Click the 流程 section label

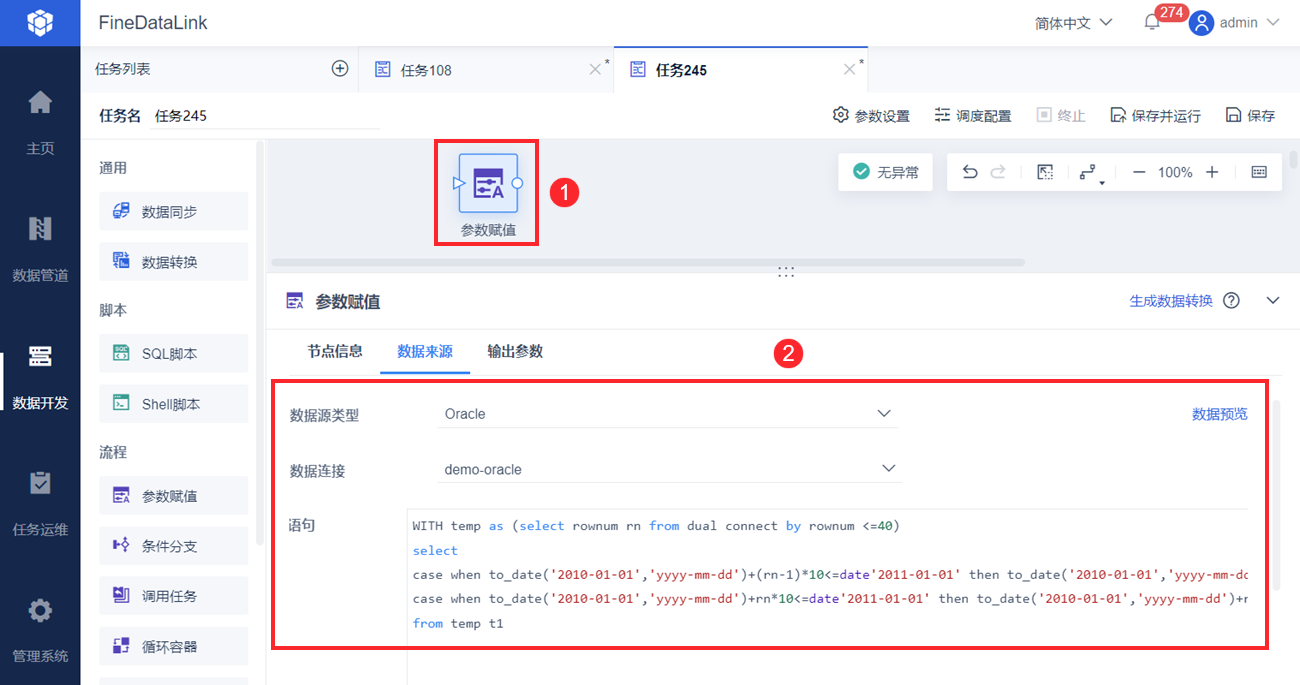[113, 452]
